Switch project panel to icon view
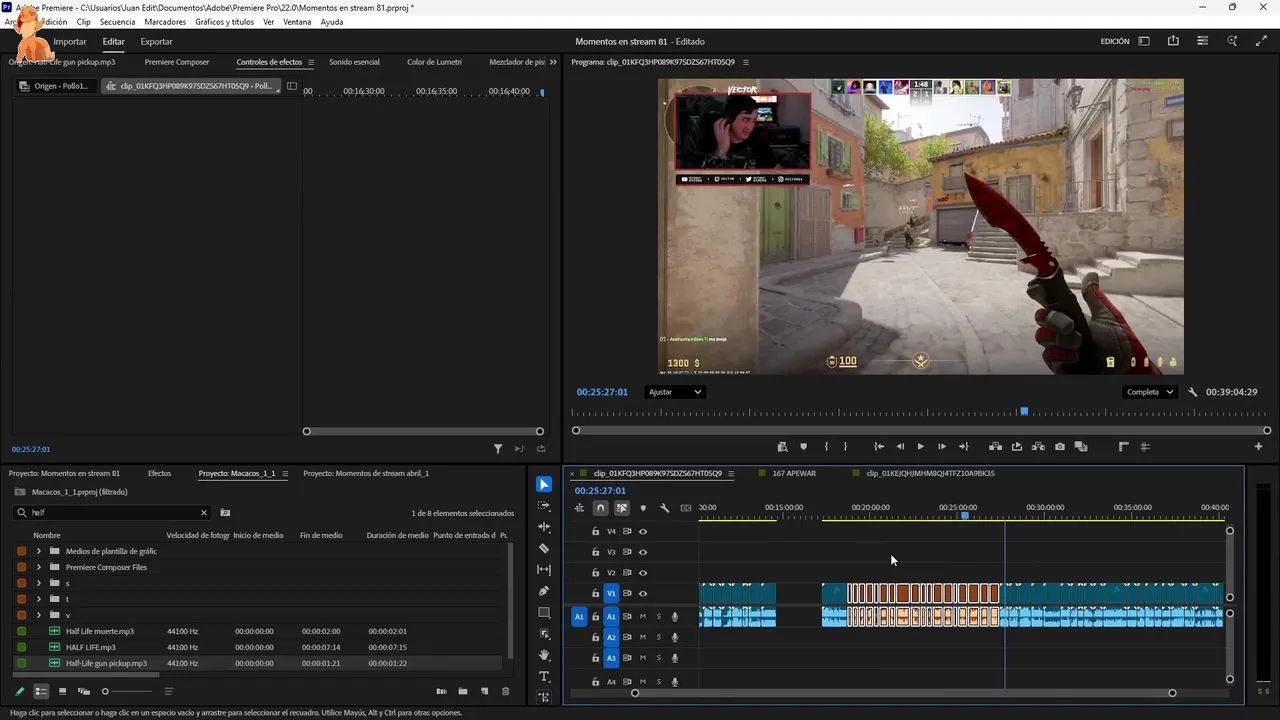1280x720 pixels. coord(62,691)
